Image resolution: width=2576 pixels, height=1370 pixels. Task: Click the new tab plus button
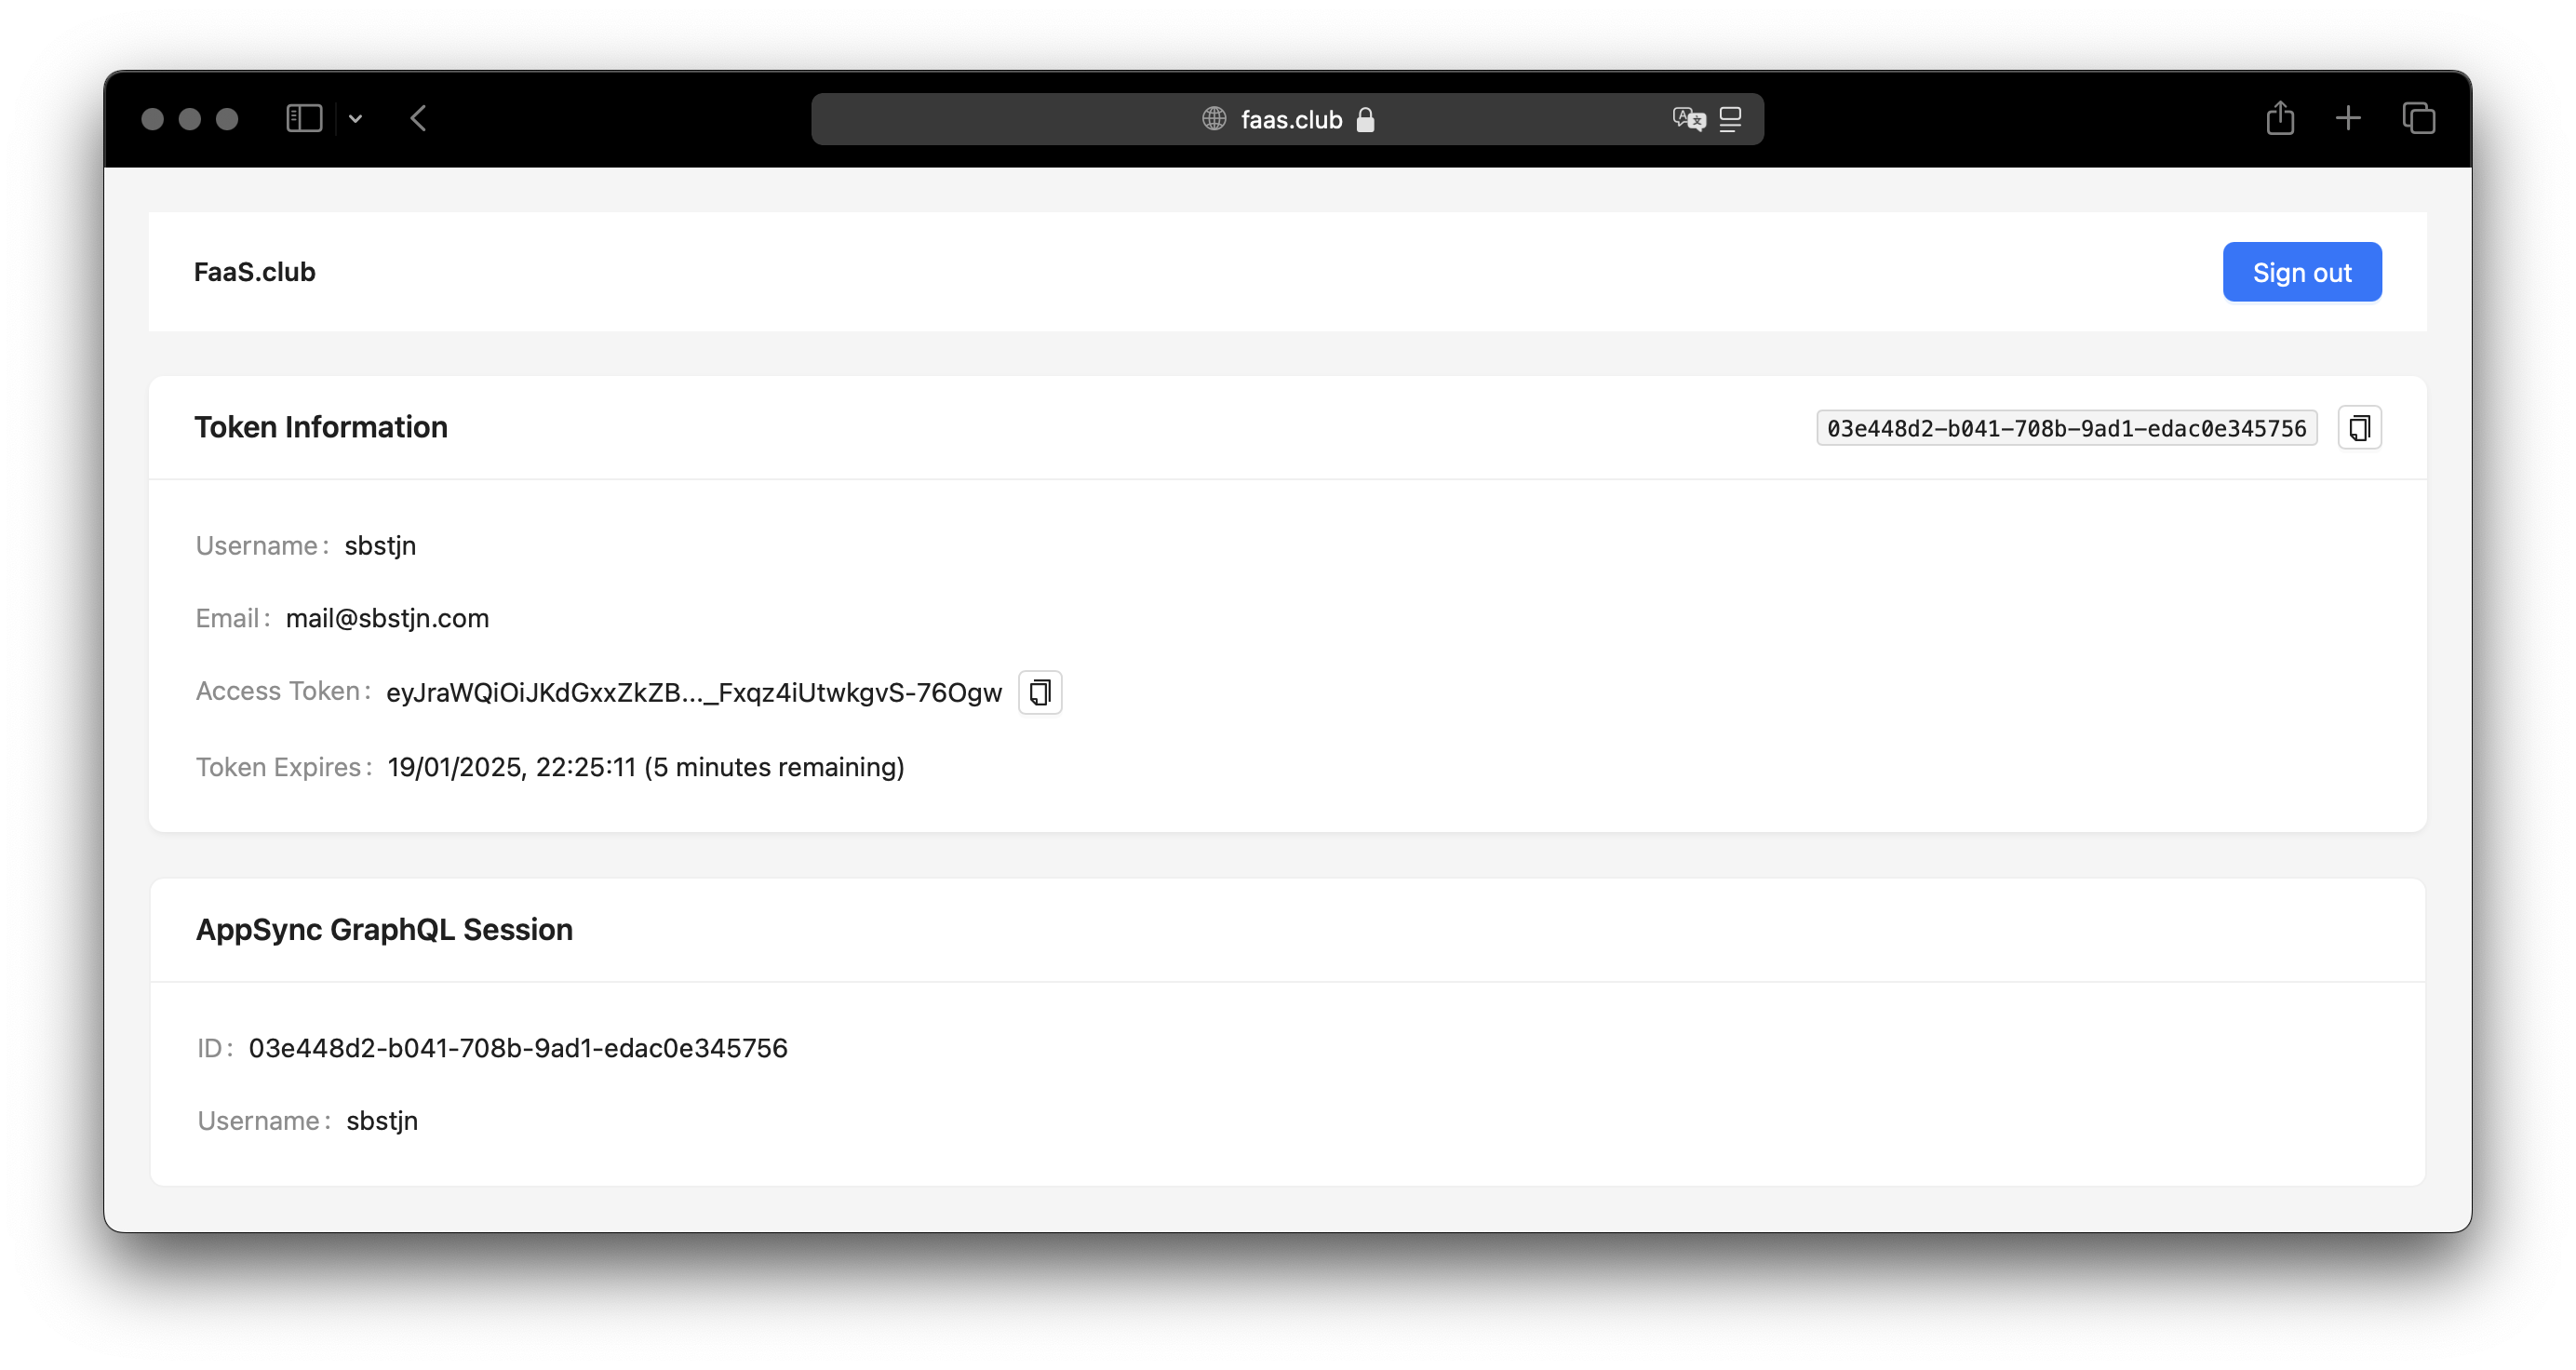[x=2350, y=117]
